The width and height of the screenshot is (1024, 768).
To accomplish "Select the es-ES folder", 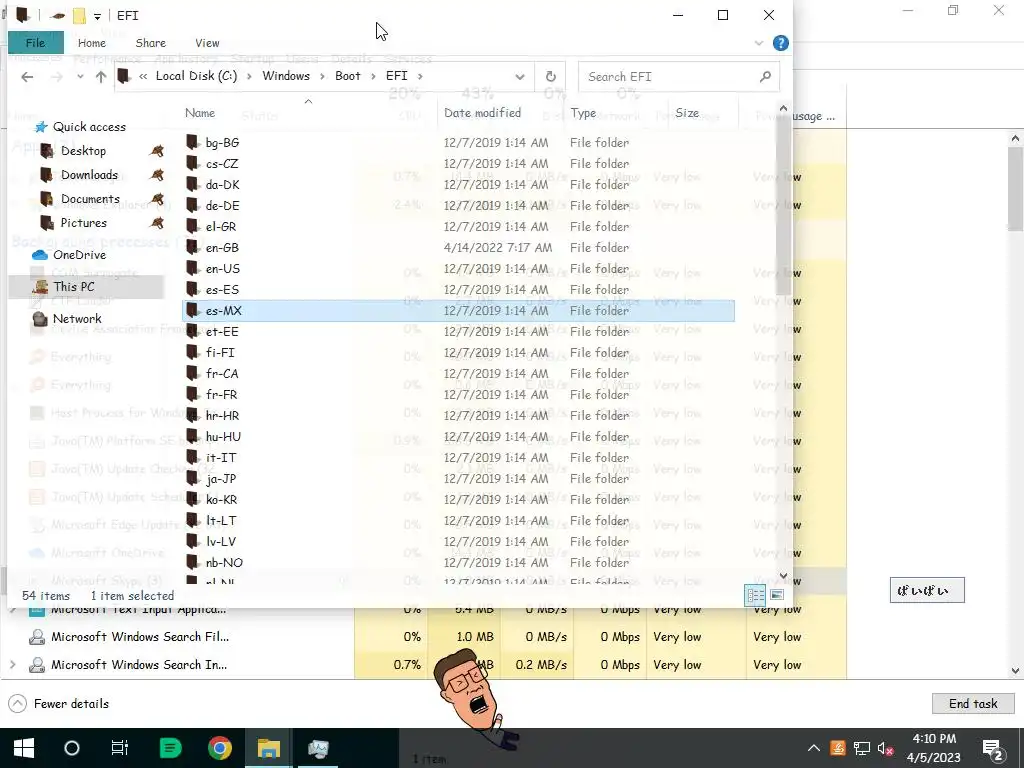I will 222,289.
